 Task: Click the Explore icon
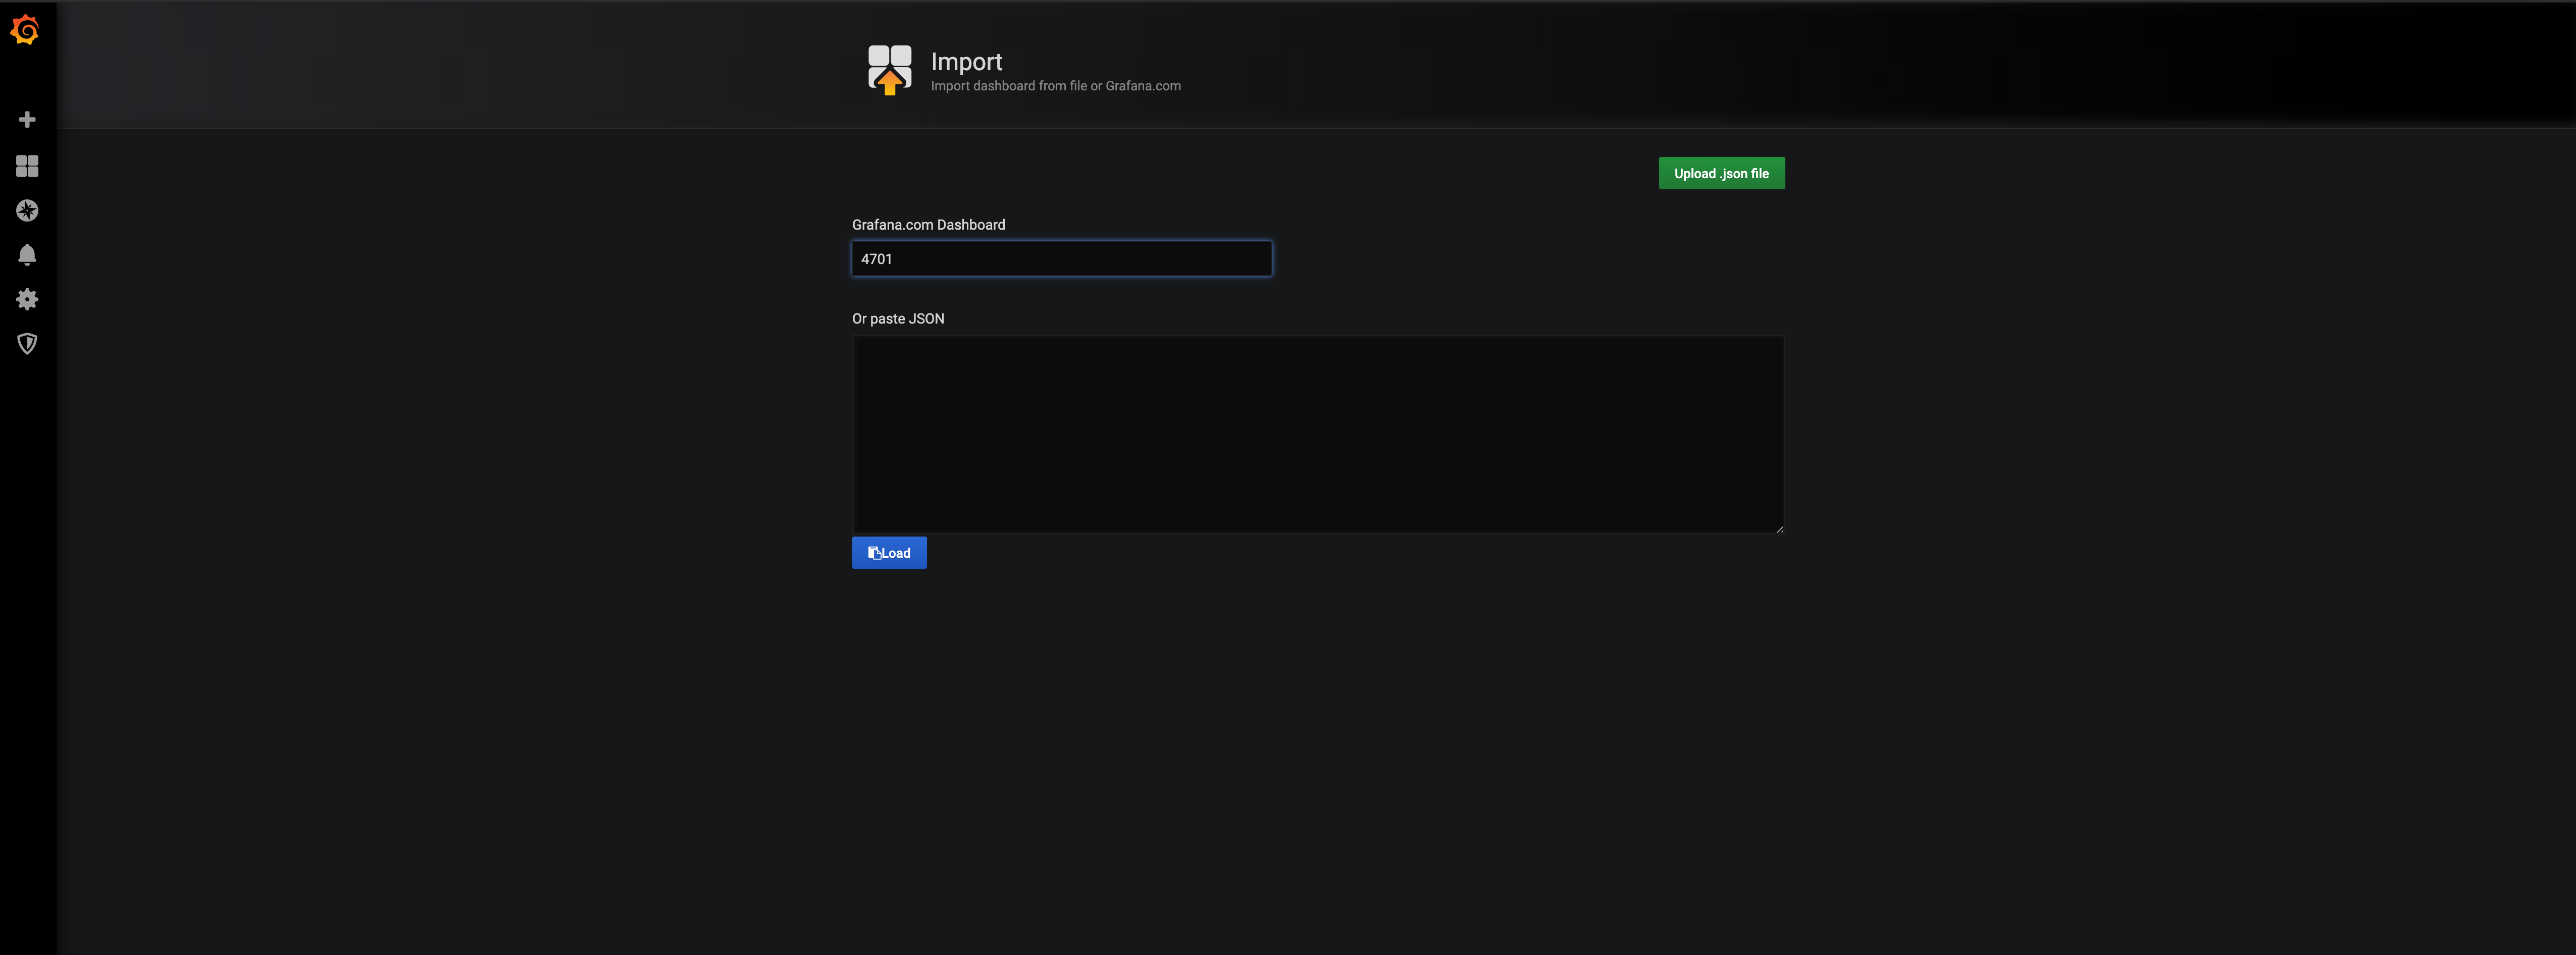[x=26, y=210]
